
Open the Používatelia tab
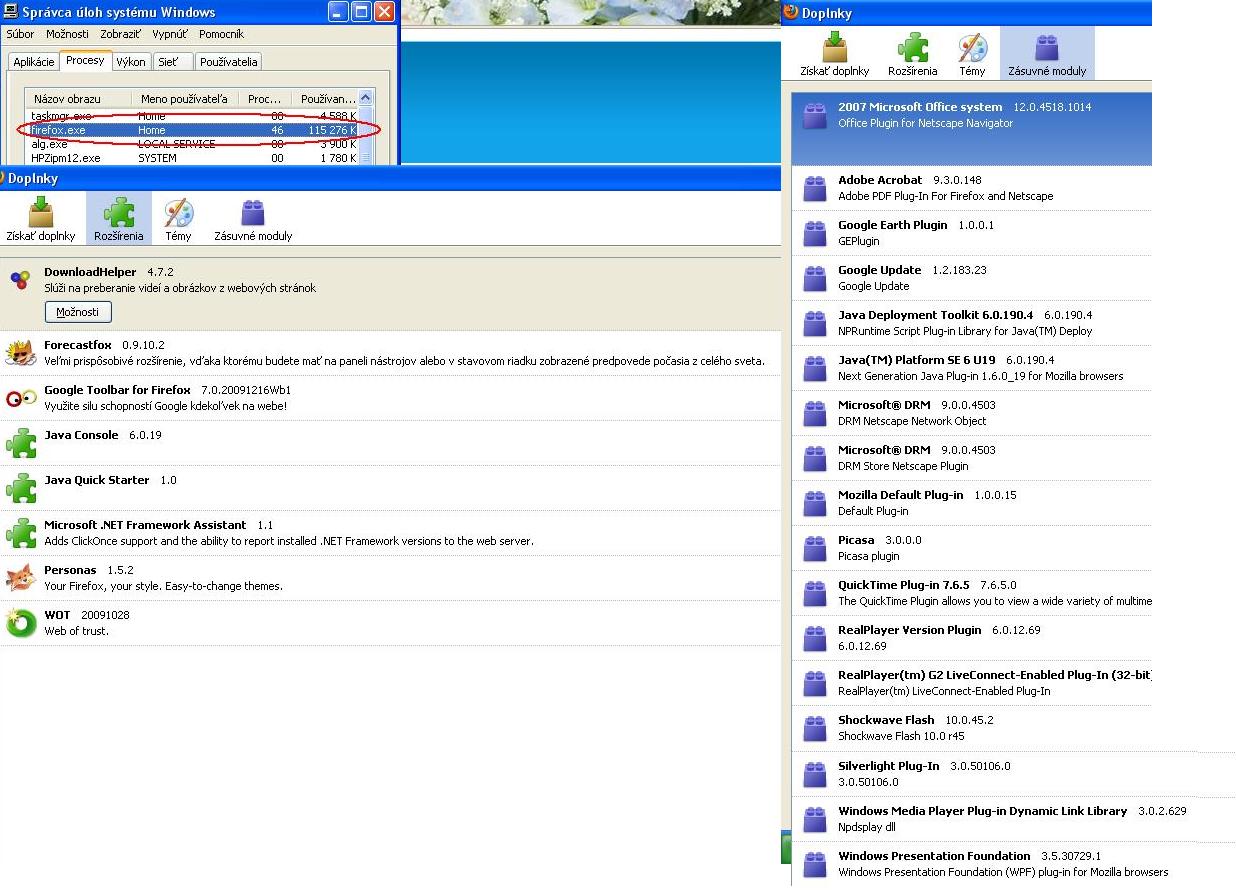click(229, 62)
